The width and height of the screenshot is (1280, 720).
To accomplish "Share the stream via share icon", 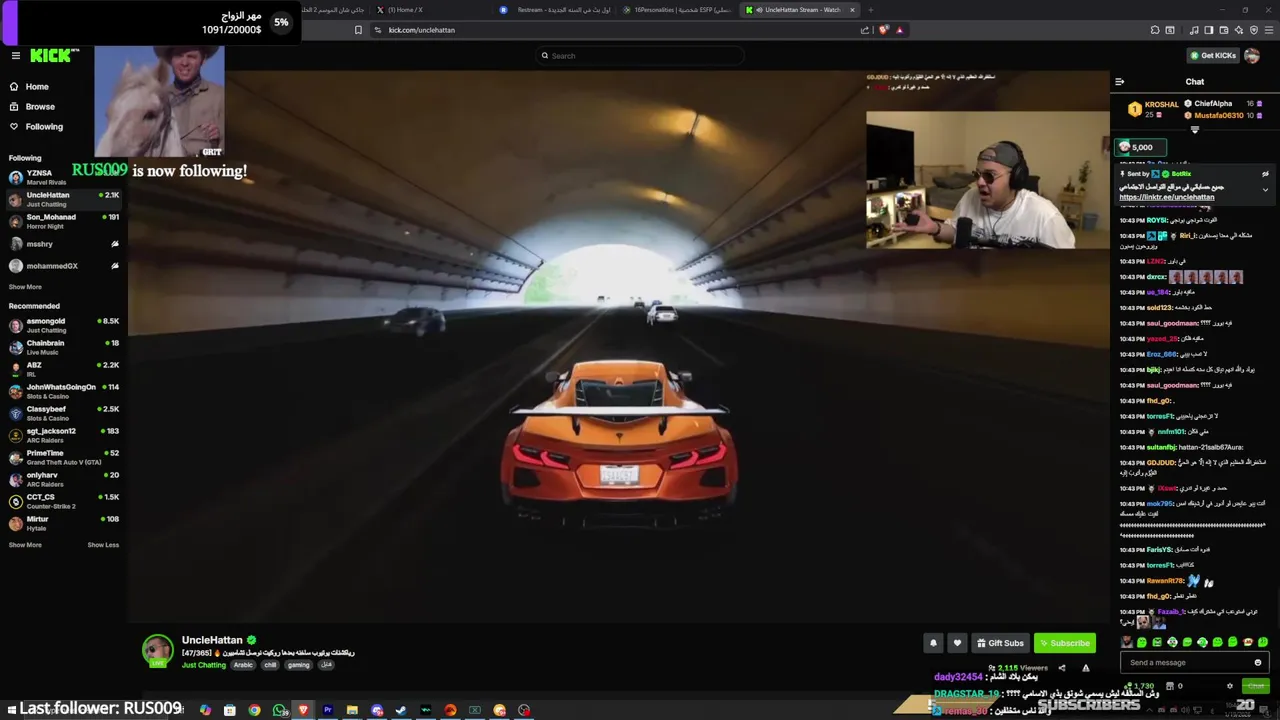I will click(1062, 668).
